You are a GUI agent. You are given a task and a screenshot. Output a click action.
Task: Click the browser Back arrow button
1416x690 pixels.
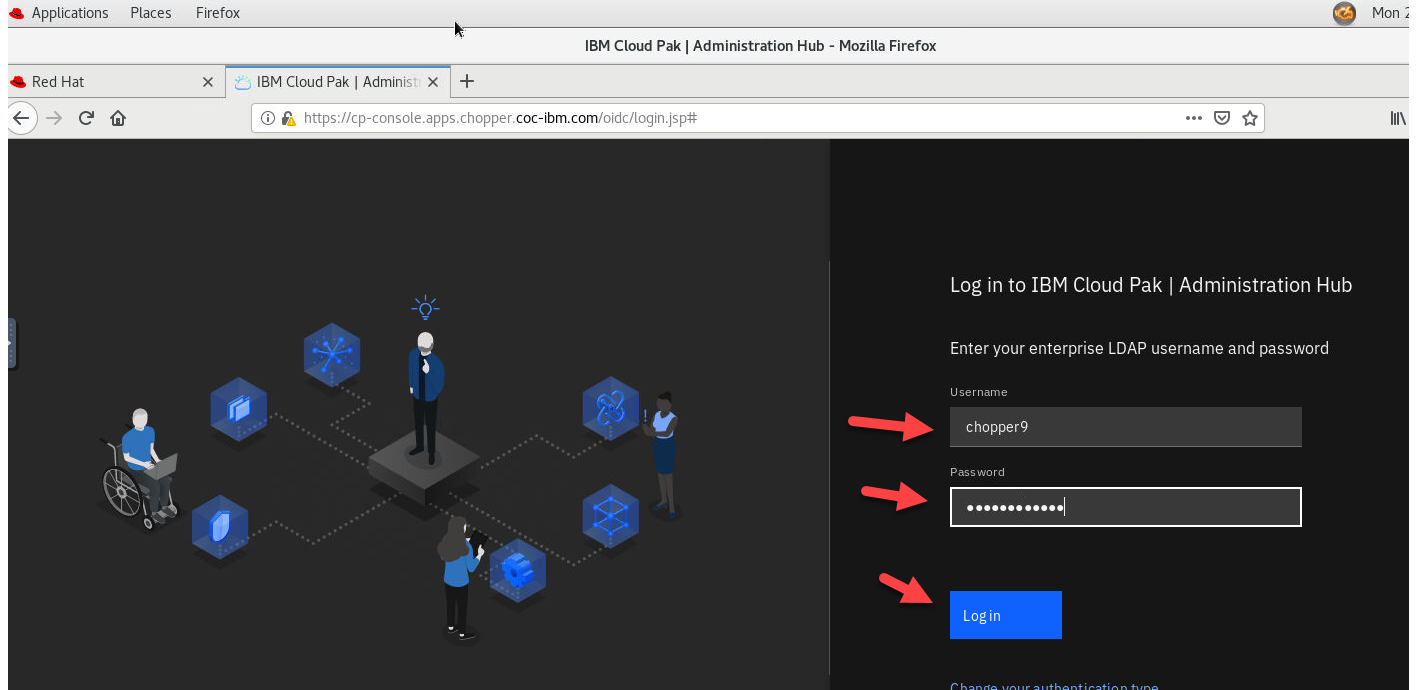[x=22, y=118]
